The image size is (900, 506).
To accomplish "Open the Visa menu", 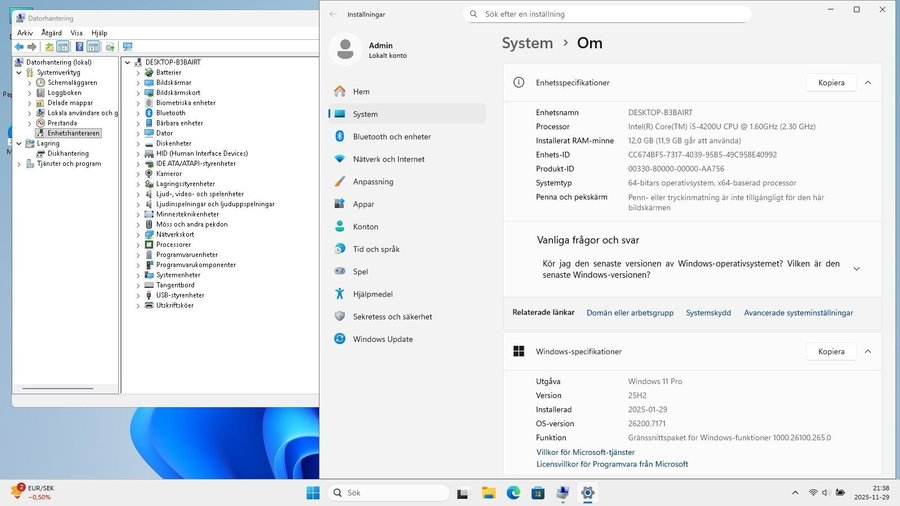I will pyautogui.click(x=77, y=33).
